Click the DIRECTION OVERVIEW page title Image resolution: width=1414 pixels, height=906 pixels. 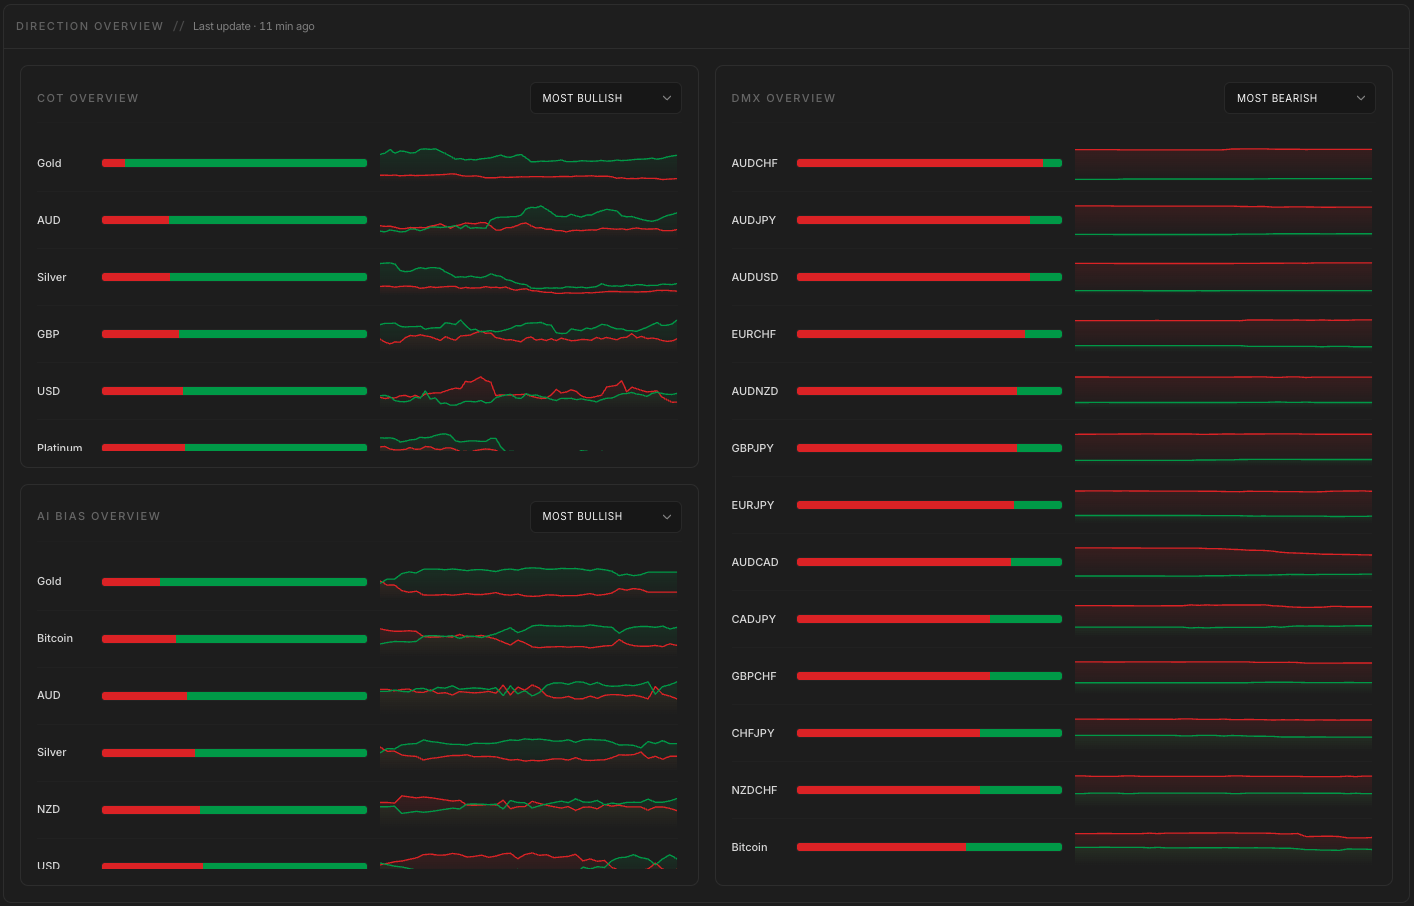(x=90, y=26)
